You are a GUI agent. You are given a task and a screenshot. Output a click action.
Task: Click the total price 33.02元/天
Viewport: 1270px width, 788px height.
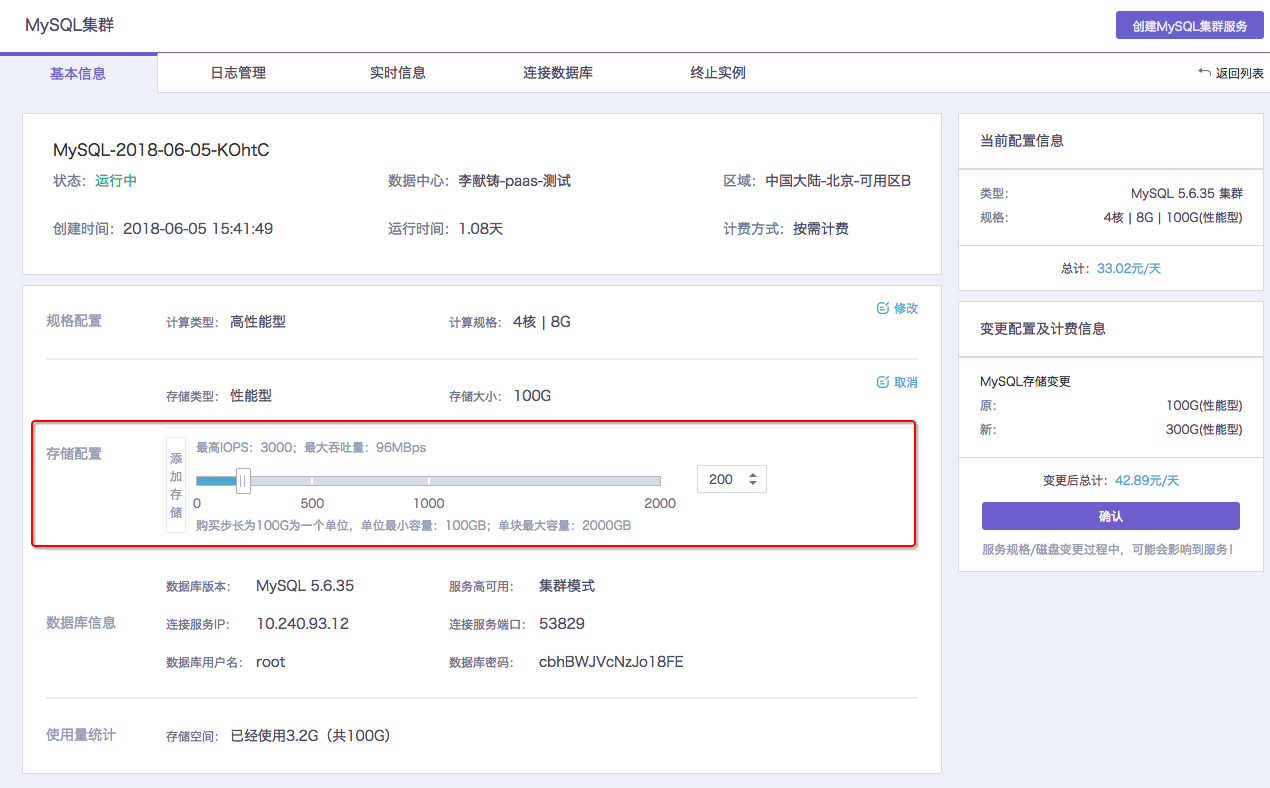[x=1129, y=268]
